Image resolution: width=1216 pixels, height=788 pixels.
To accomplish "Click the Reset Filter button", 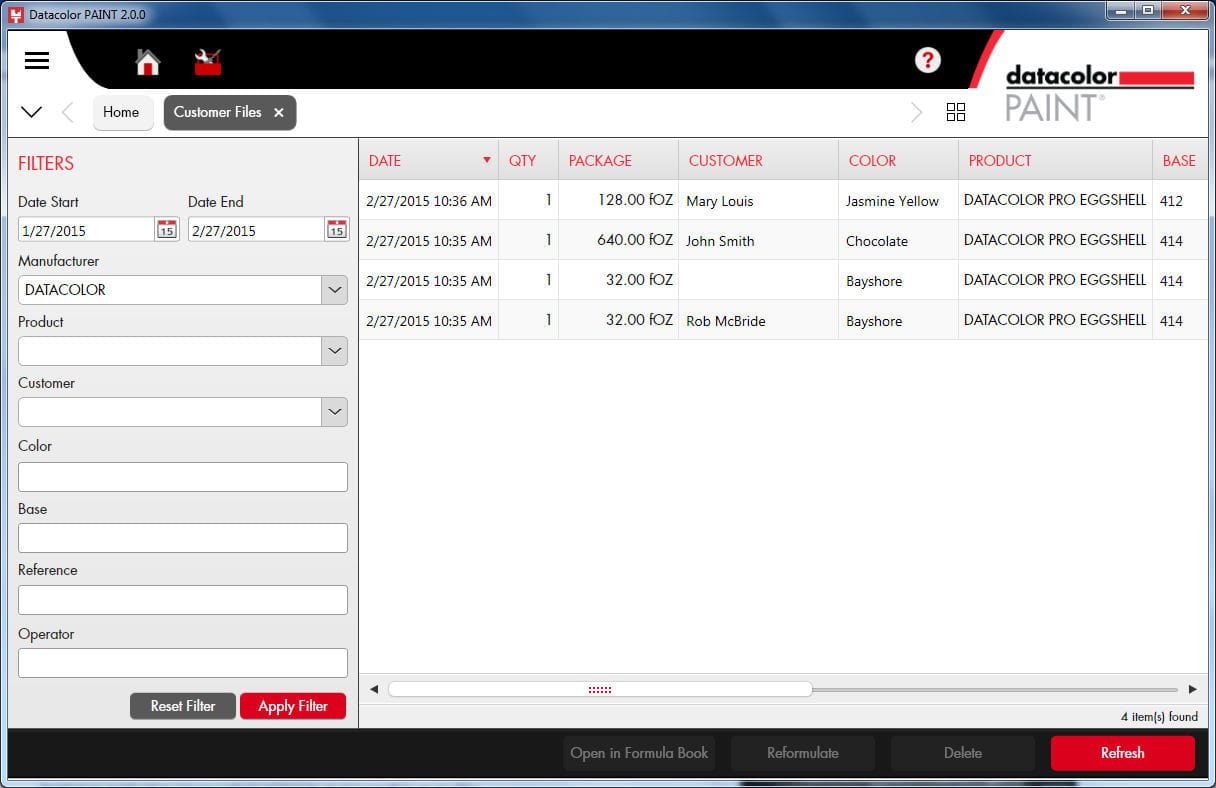I will coord(183,706).
